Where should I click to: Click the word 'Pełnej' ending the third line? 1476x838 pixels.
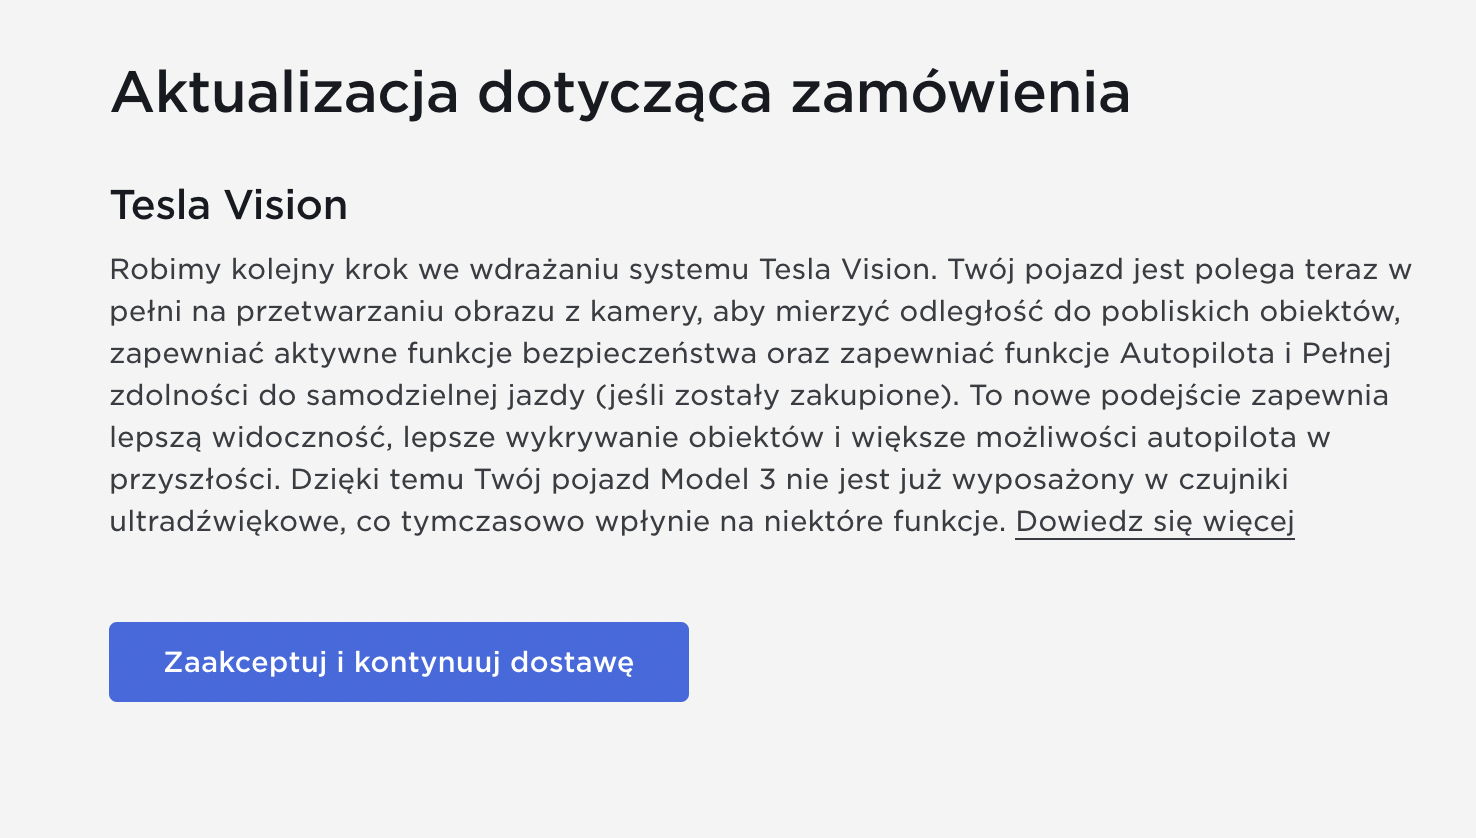(x=1347, y=354)
